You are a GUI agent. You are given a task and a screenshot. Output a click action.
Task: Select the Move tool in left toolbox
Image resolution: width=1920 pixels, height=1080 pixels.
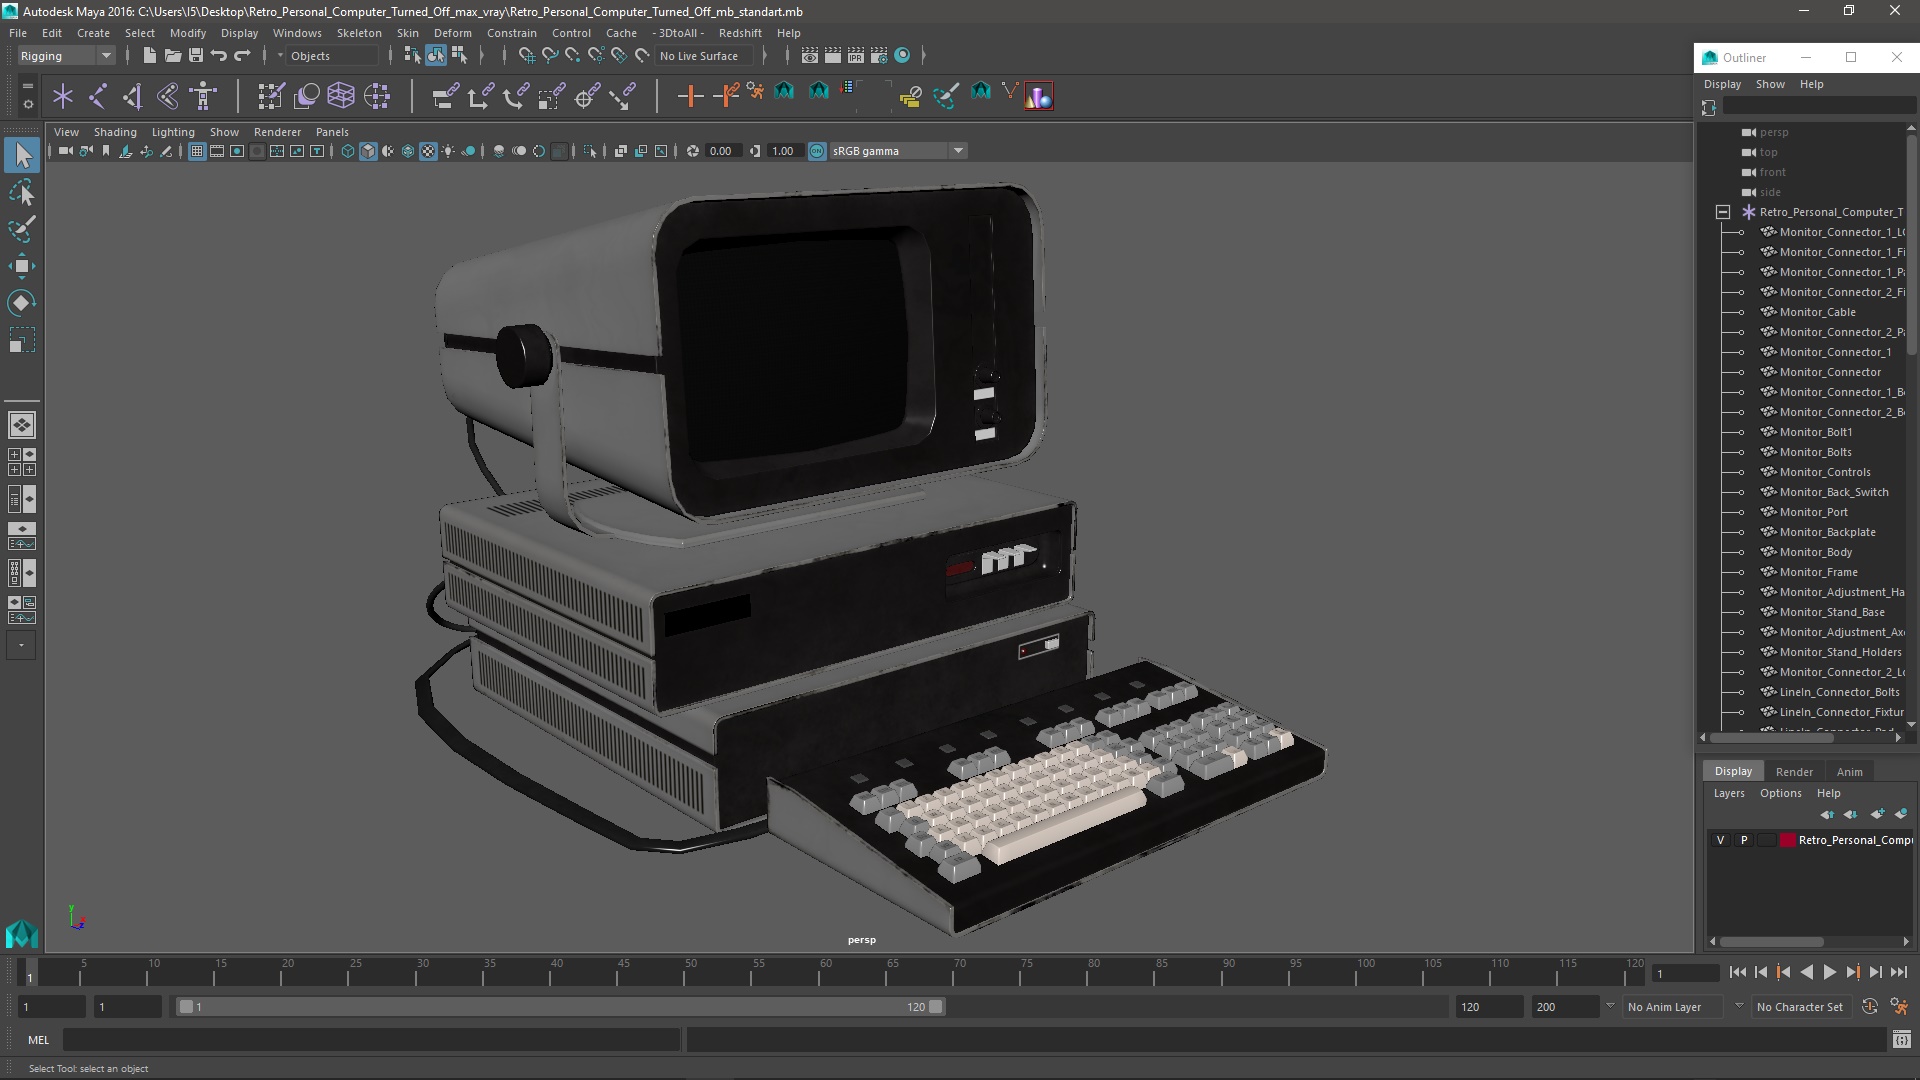click(21, 266)
